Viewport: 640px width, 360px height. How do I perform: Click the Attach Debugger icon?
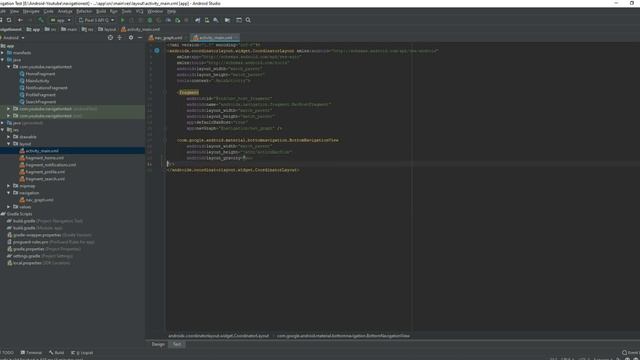[x=178, y=20]
